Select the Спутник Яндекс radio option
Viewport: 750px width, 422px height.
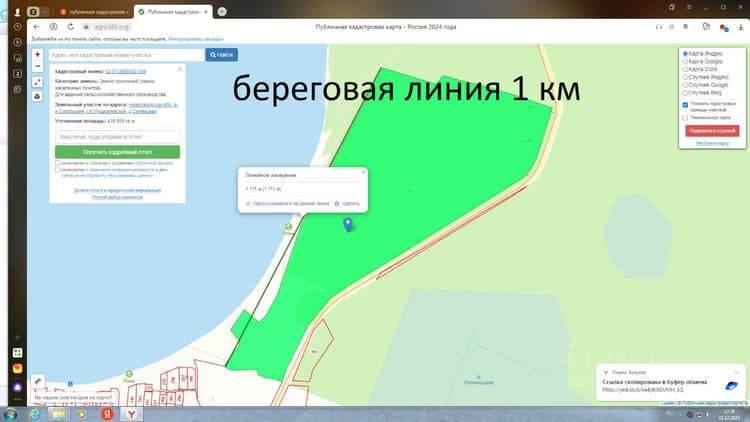(x=685, y=77)
